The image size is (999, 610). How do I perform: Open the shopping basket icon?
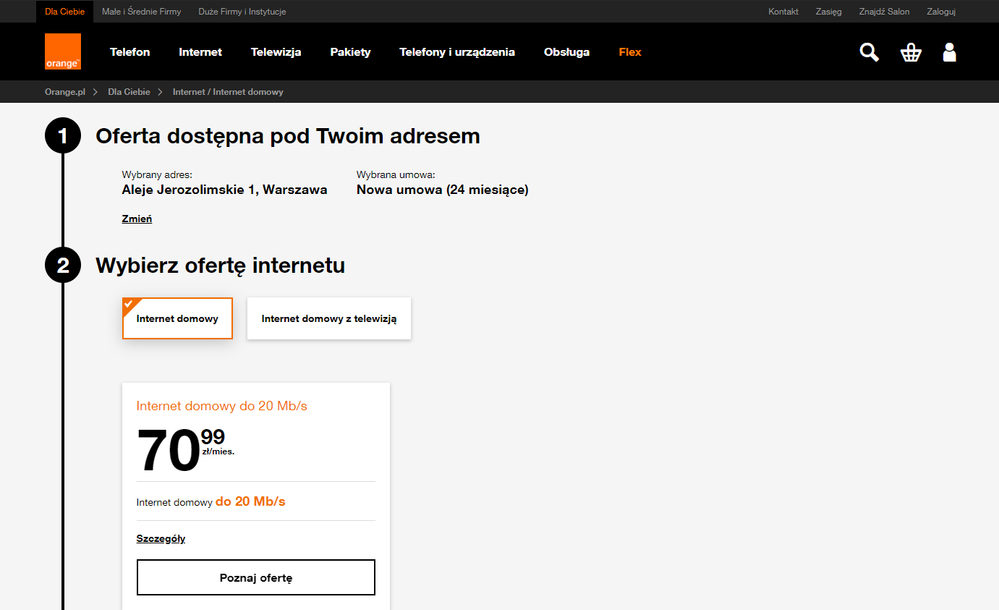click(x=910, y=52)
